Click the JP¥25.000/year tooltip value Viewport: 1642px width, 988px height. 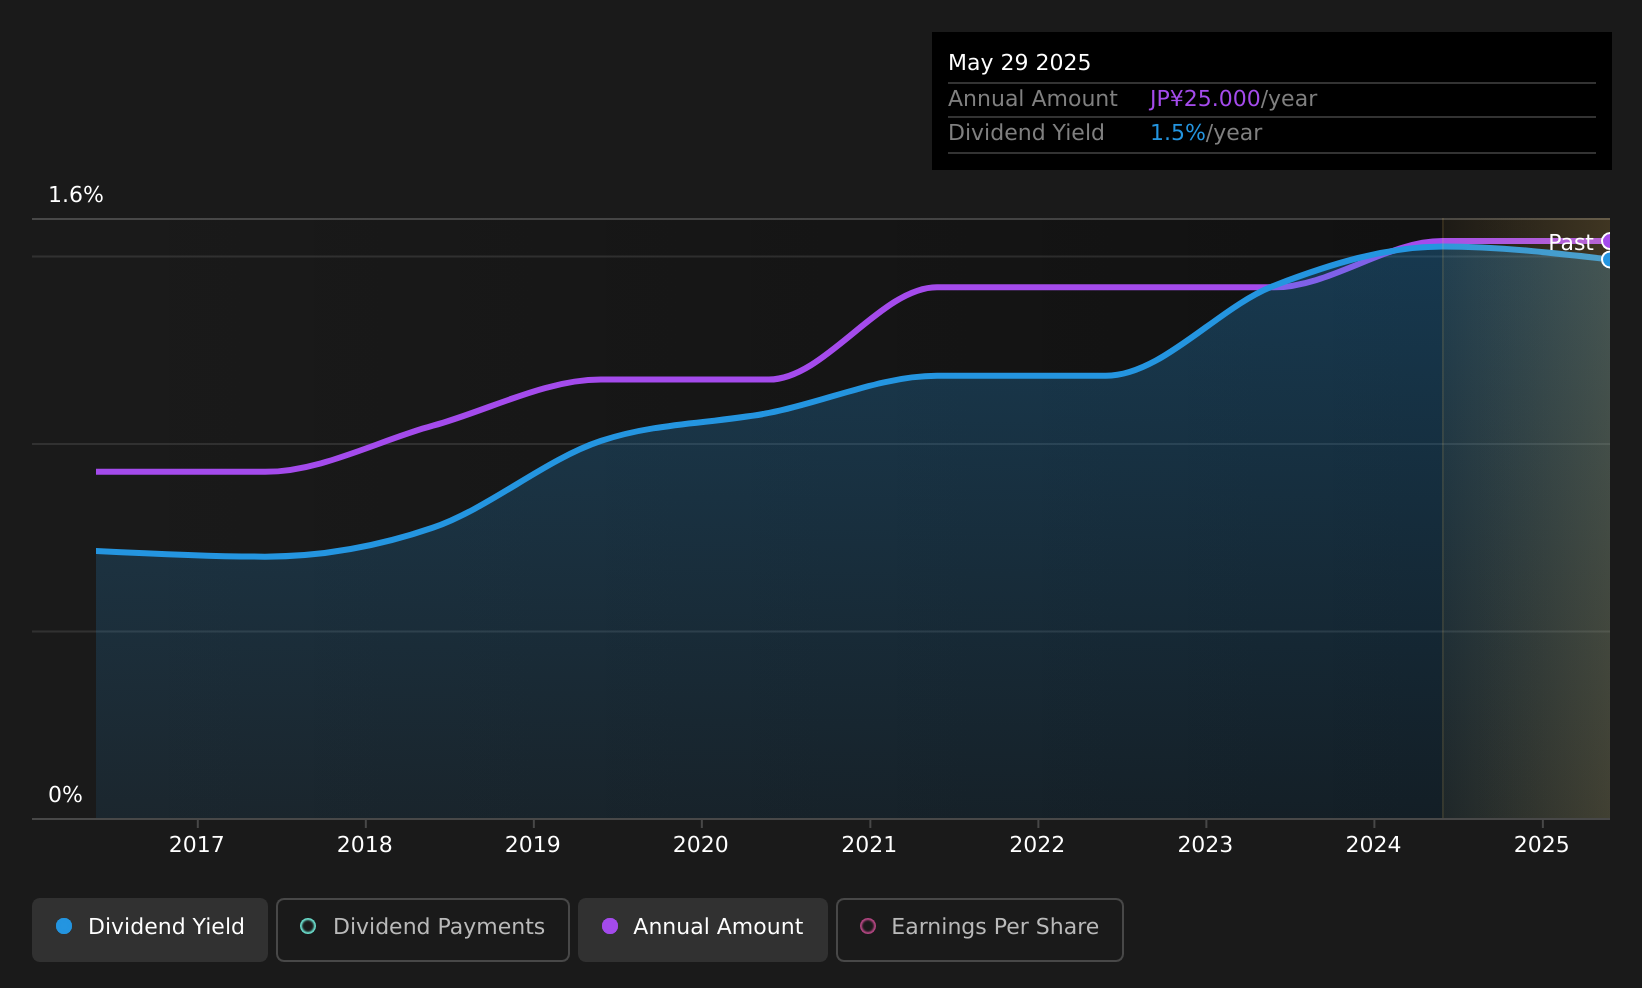coord(1233,99)
